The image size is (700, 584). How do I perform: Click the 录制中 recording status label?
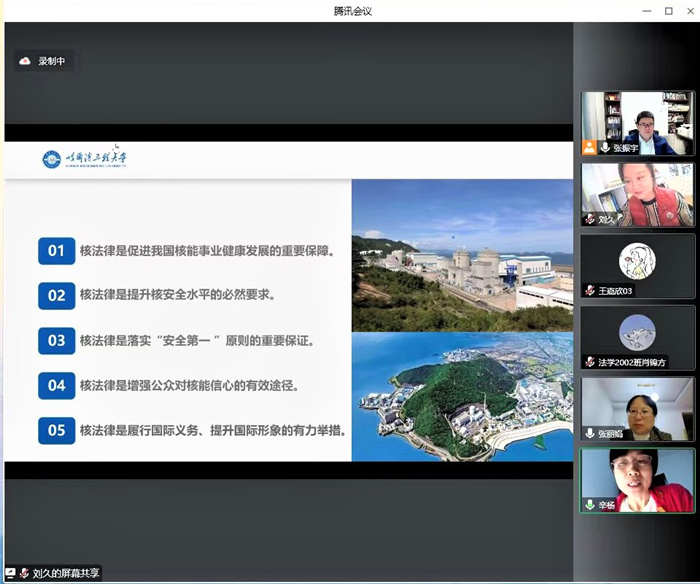click(x=51, y=61)
